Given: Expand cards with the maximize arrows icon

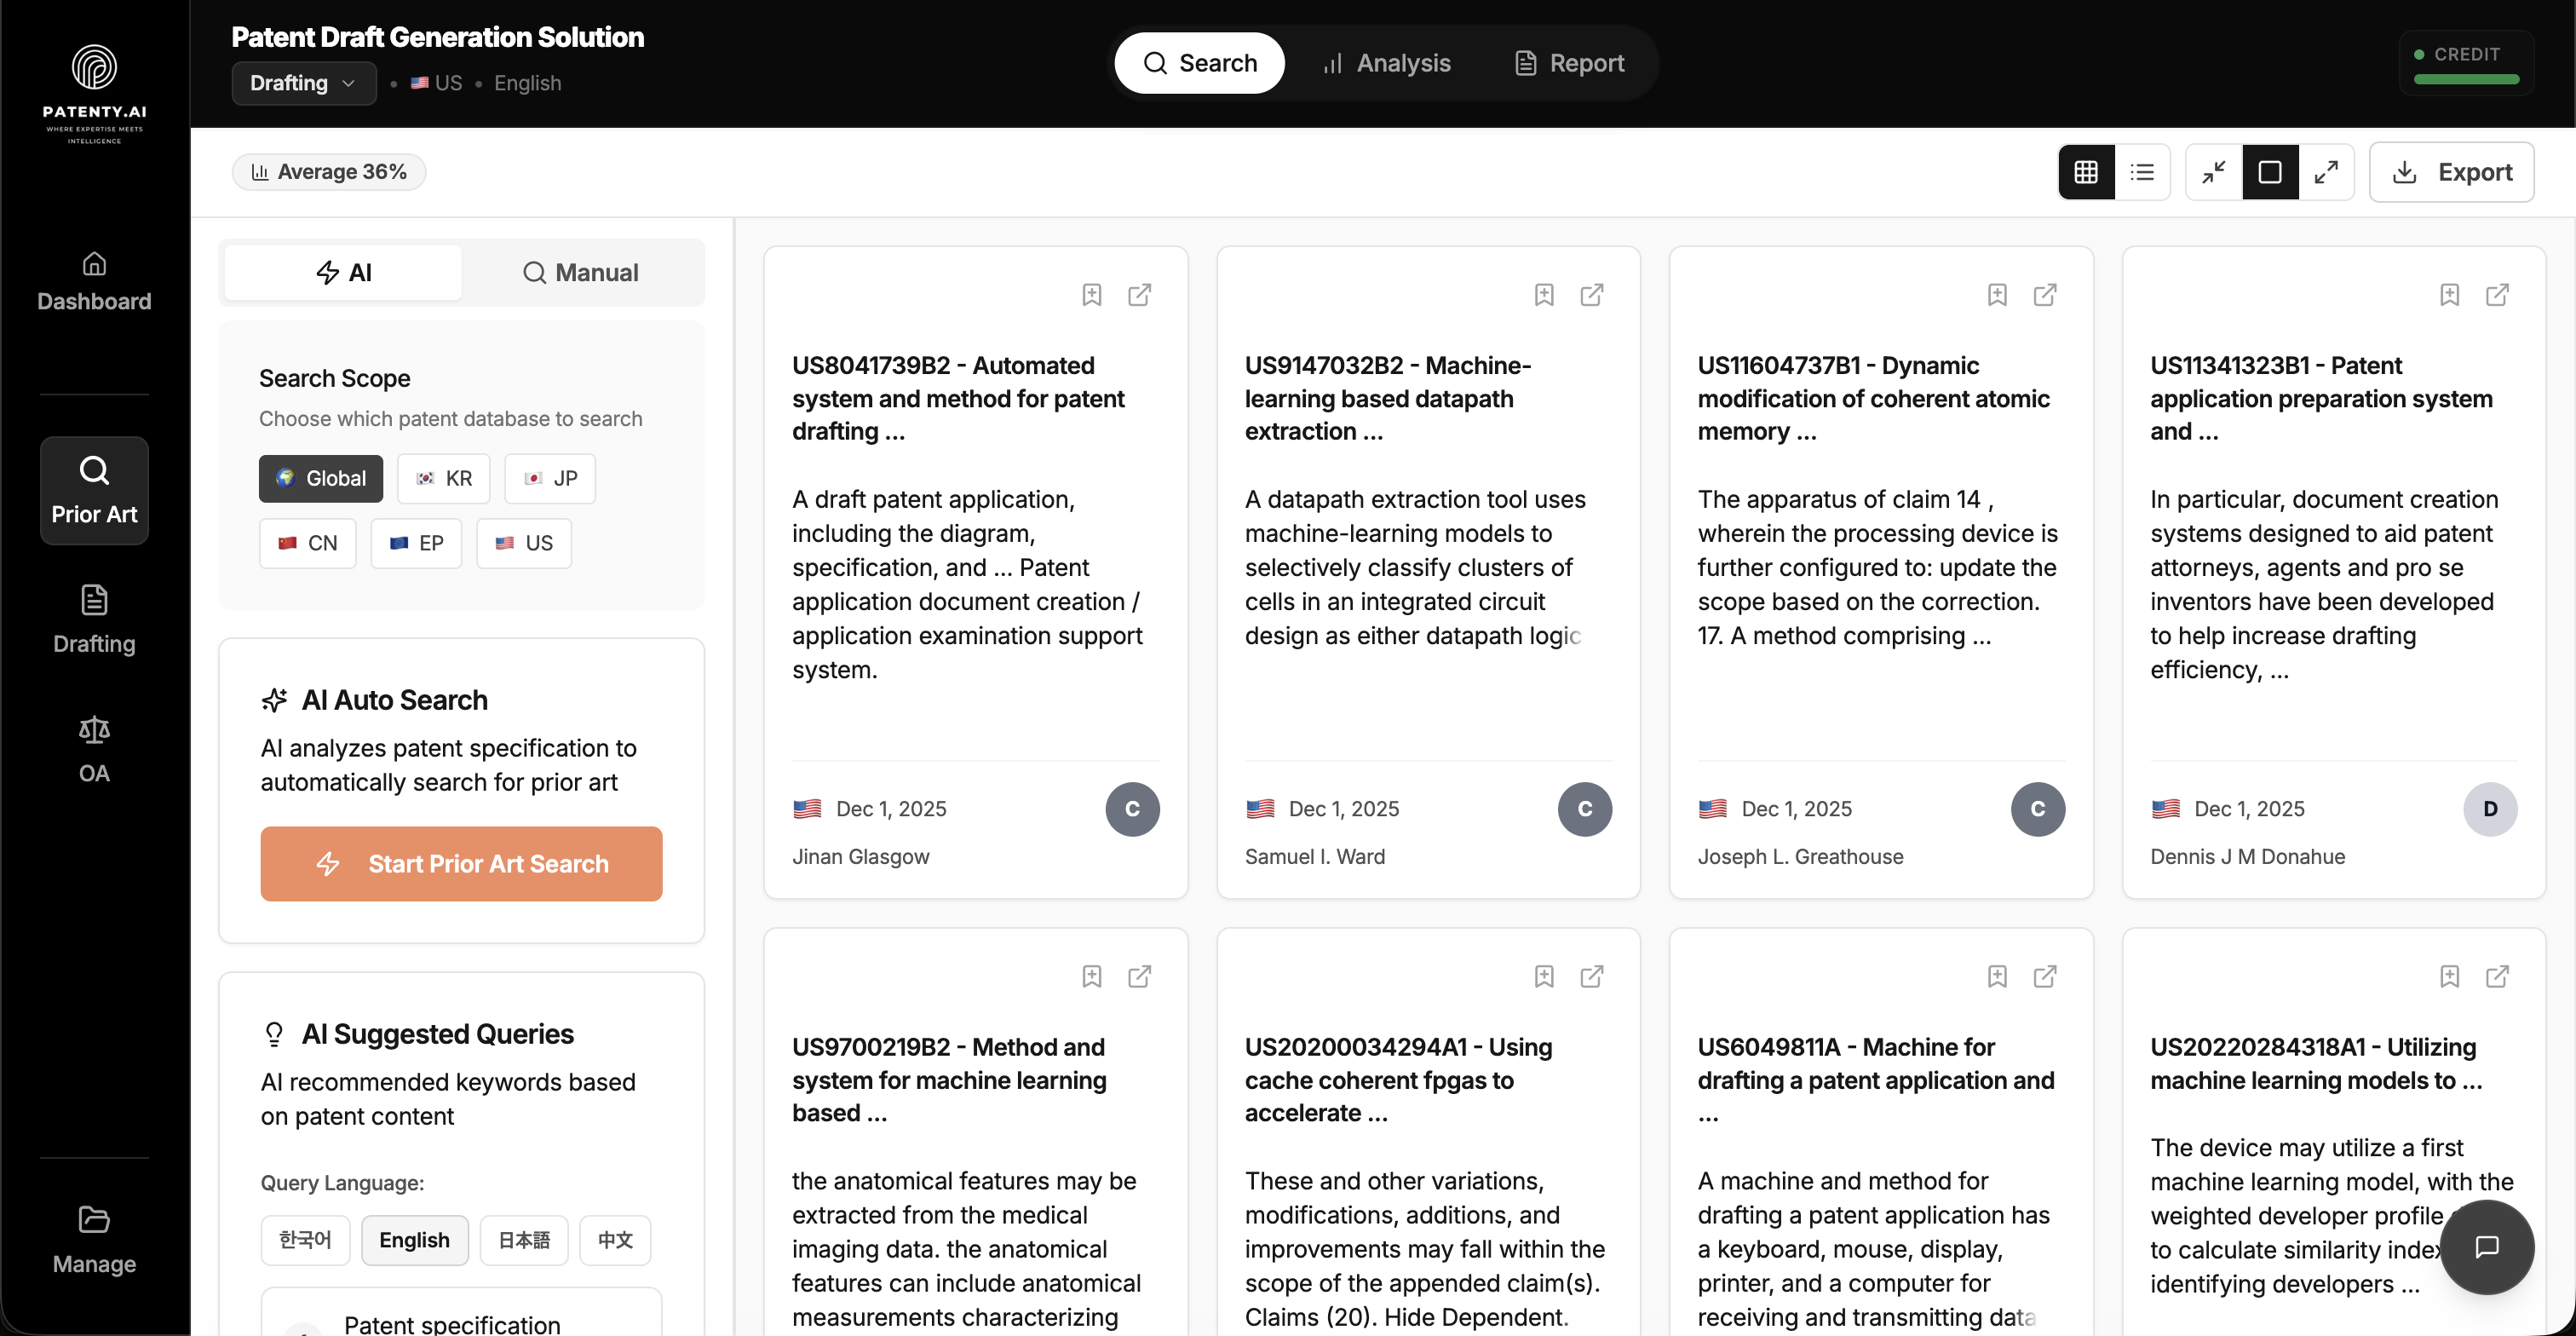Looking at the screenshot, I should click(x=2328, y=171).
